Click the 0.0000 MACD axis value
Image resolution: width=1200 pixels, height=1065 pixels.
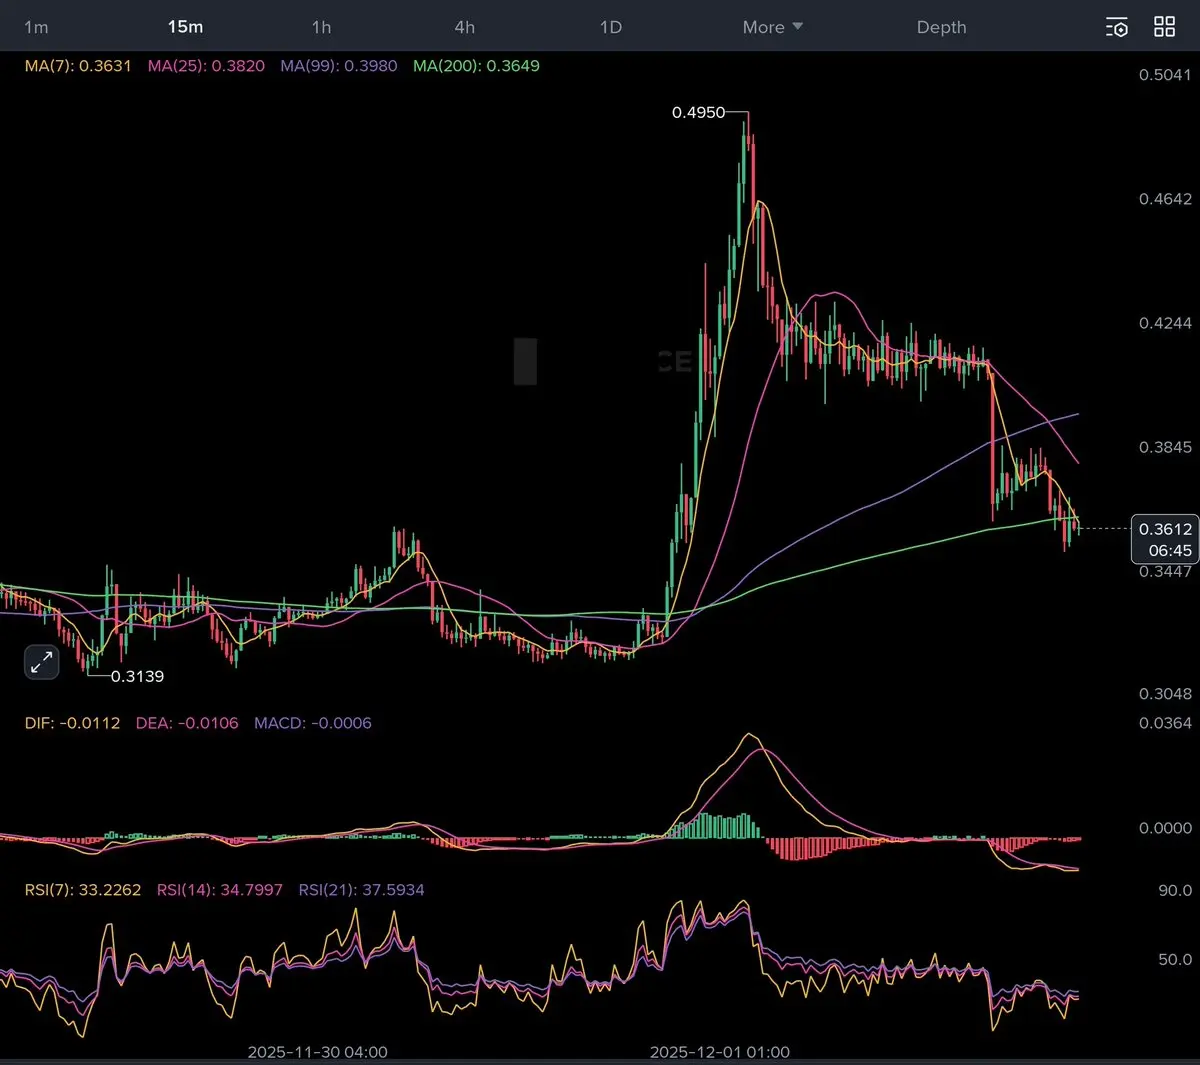[1165, 828]
